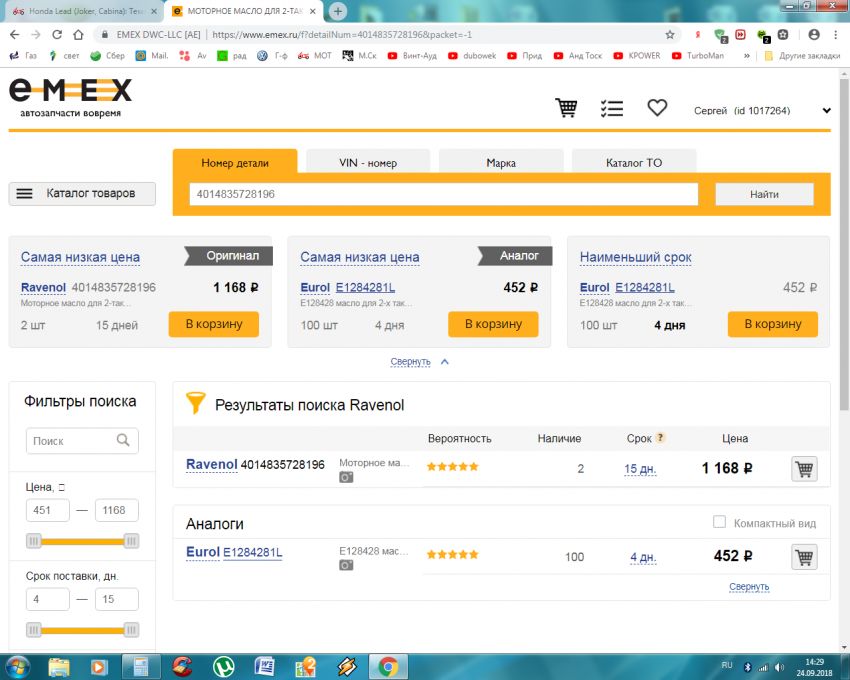Click the question mark hint beside Срок
The width and height of the screenshot is (850, 680).
tap(660, 438)
